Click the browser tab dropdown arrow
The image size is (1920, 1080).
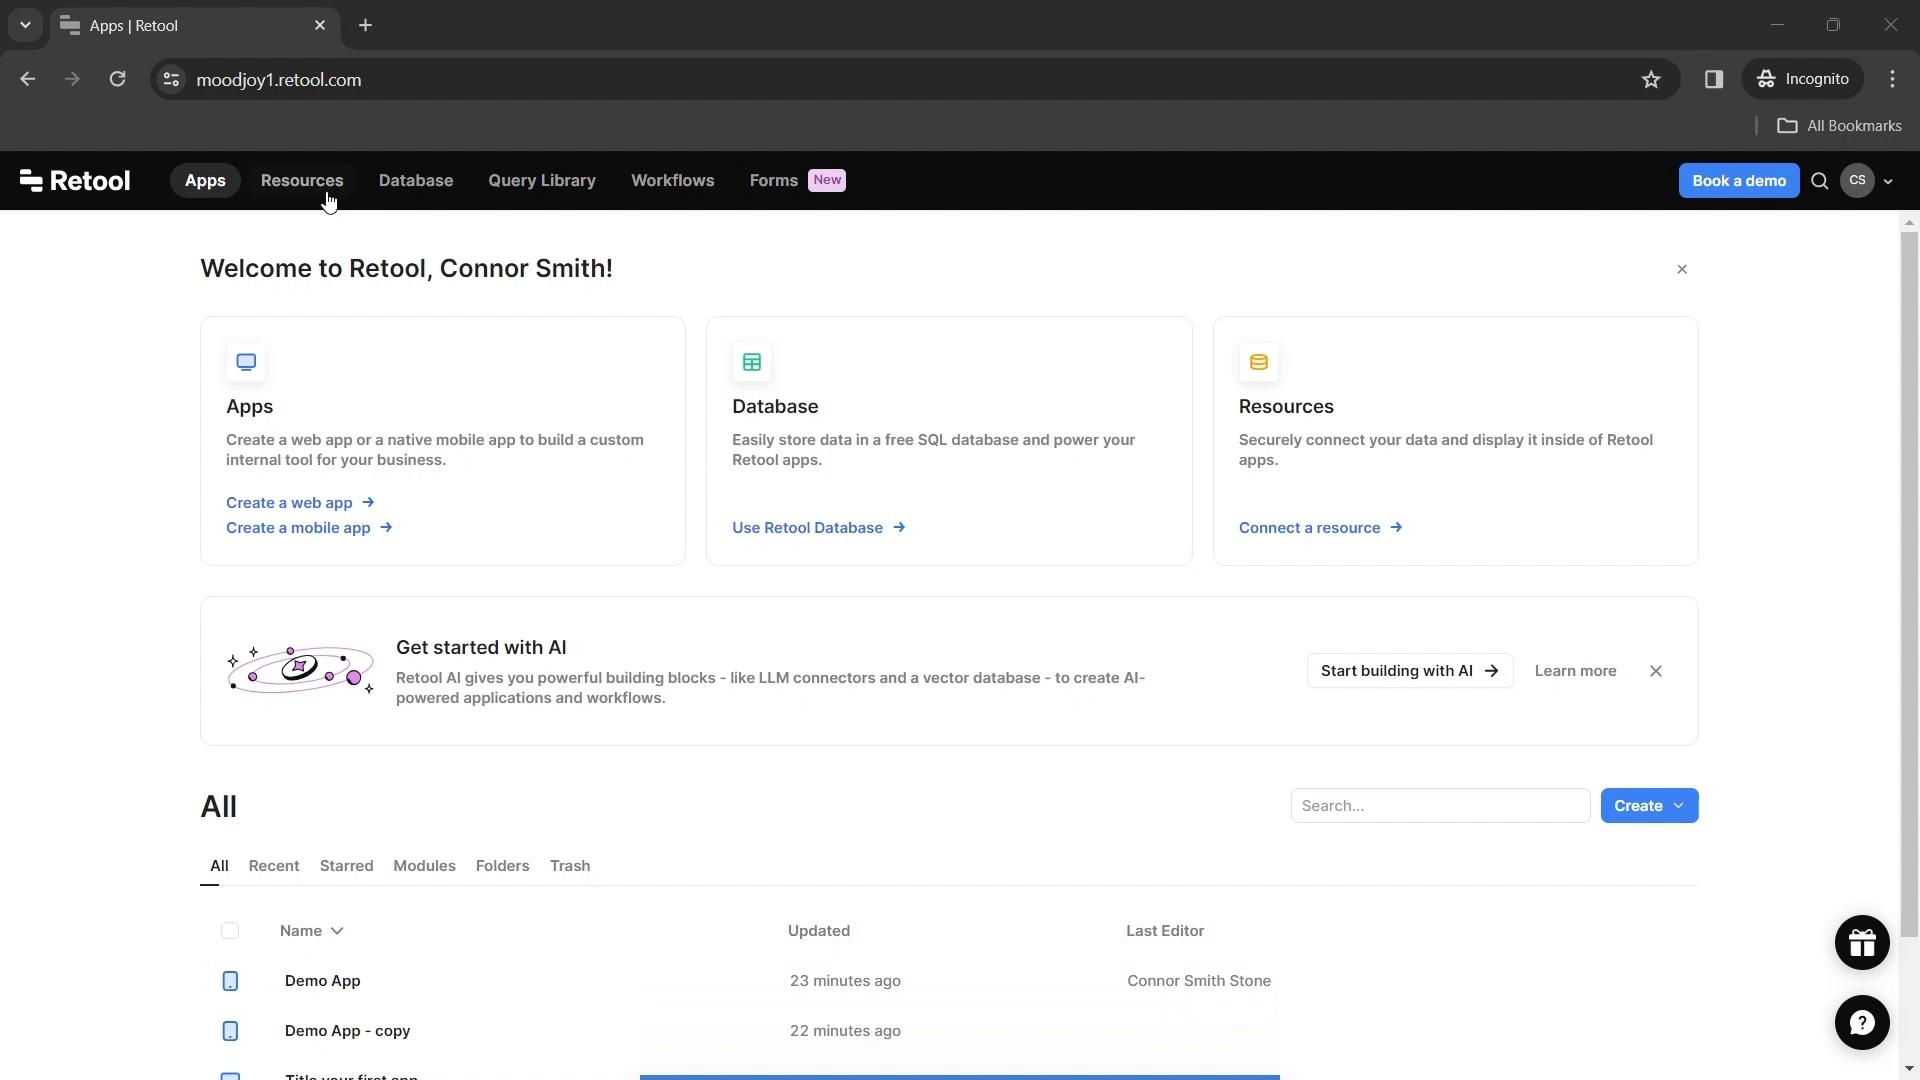[x=25, y=25]
